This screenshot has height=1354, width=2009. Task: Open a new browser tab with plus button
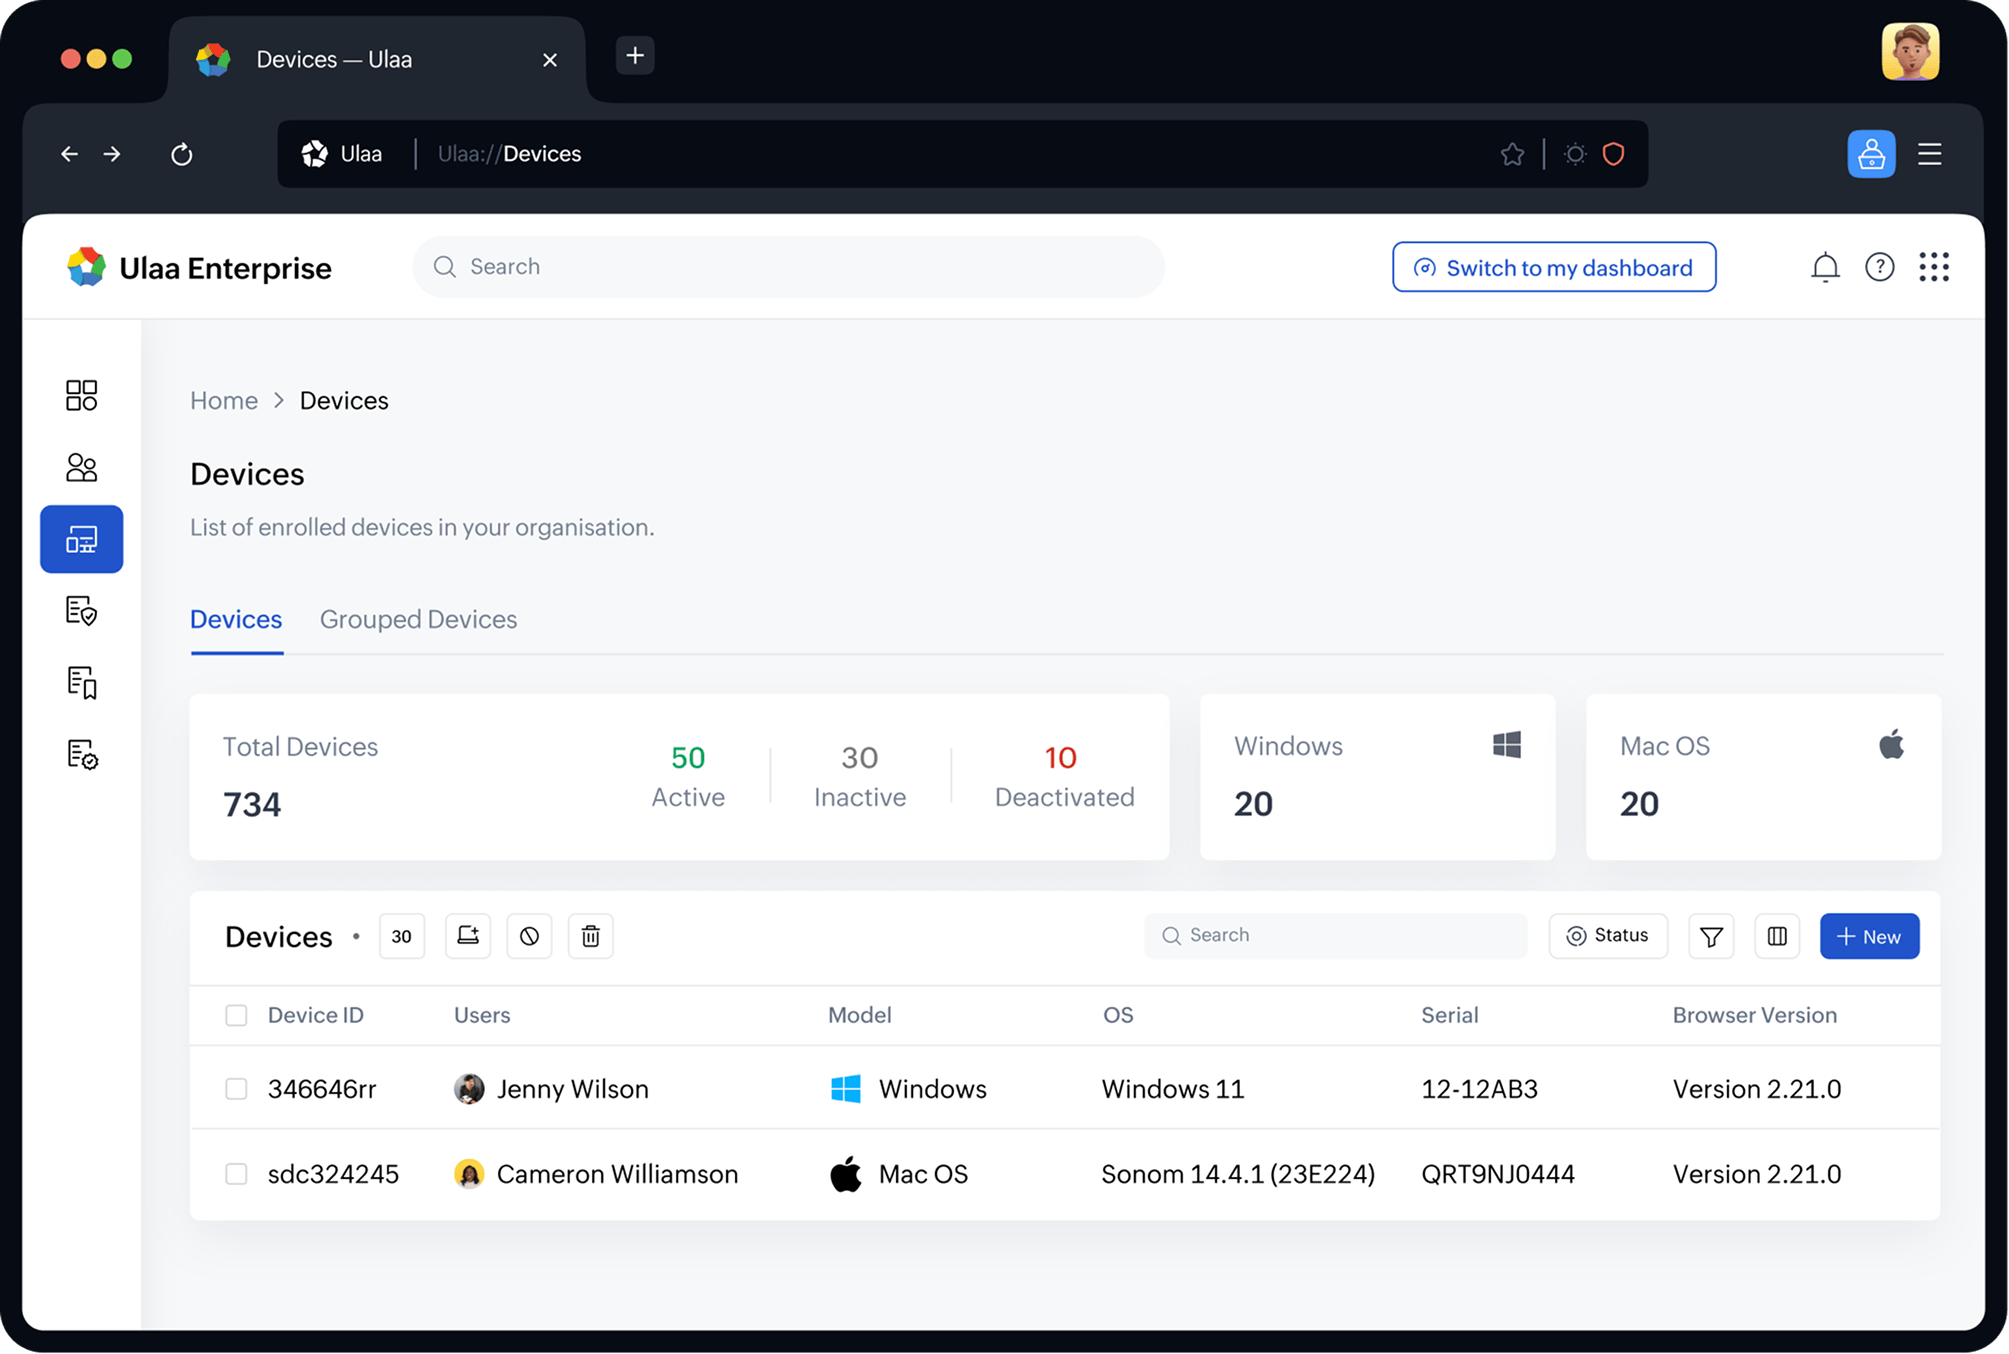click(x=635, y=56)
